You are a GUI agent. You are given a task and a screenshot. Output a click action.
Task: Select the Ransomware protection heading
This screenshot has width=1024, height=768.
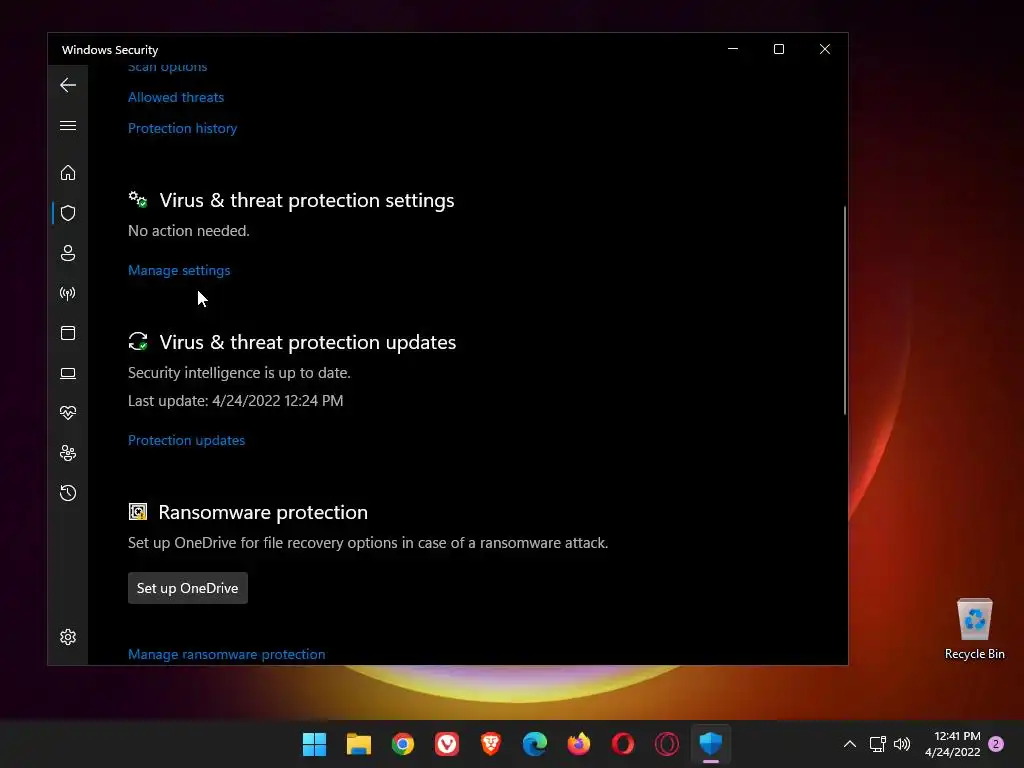point(263,512)
